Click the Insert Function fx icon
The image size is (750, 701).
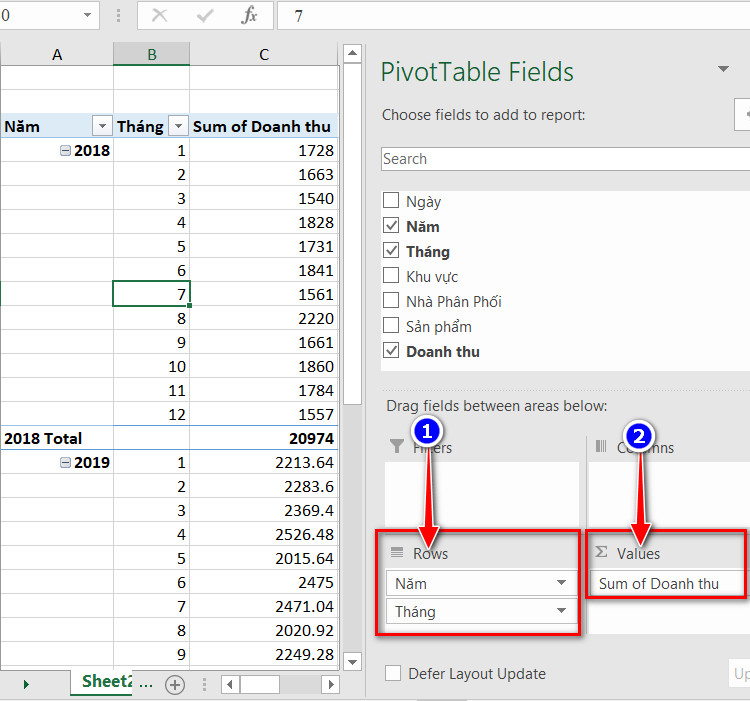[x=249, y=16]
